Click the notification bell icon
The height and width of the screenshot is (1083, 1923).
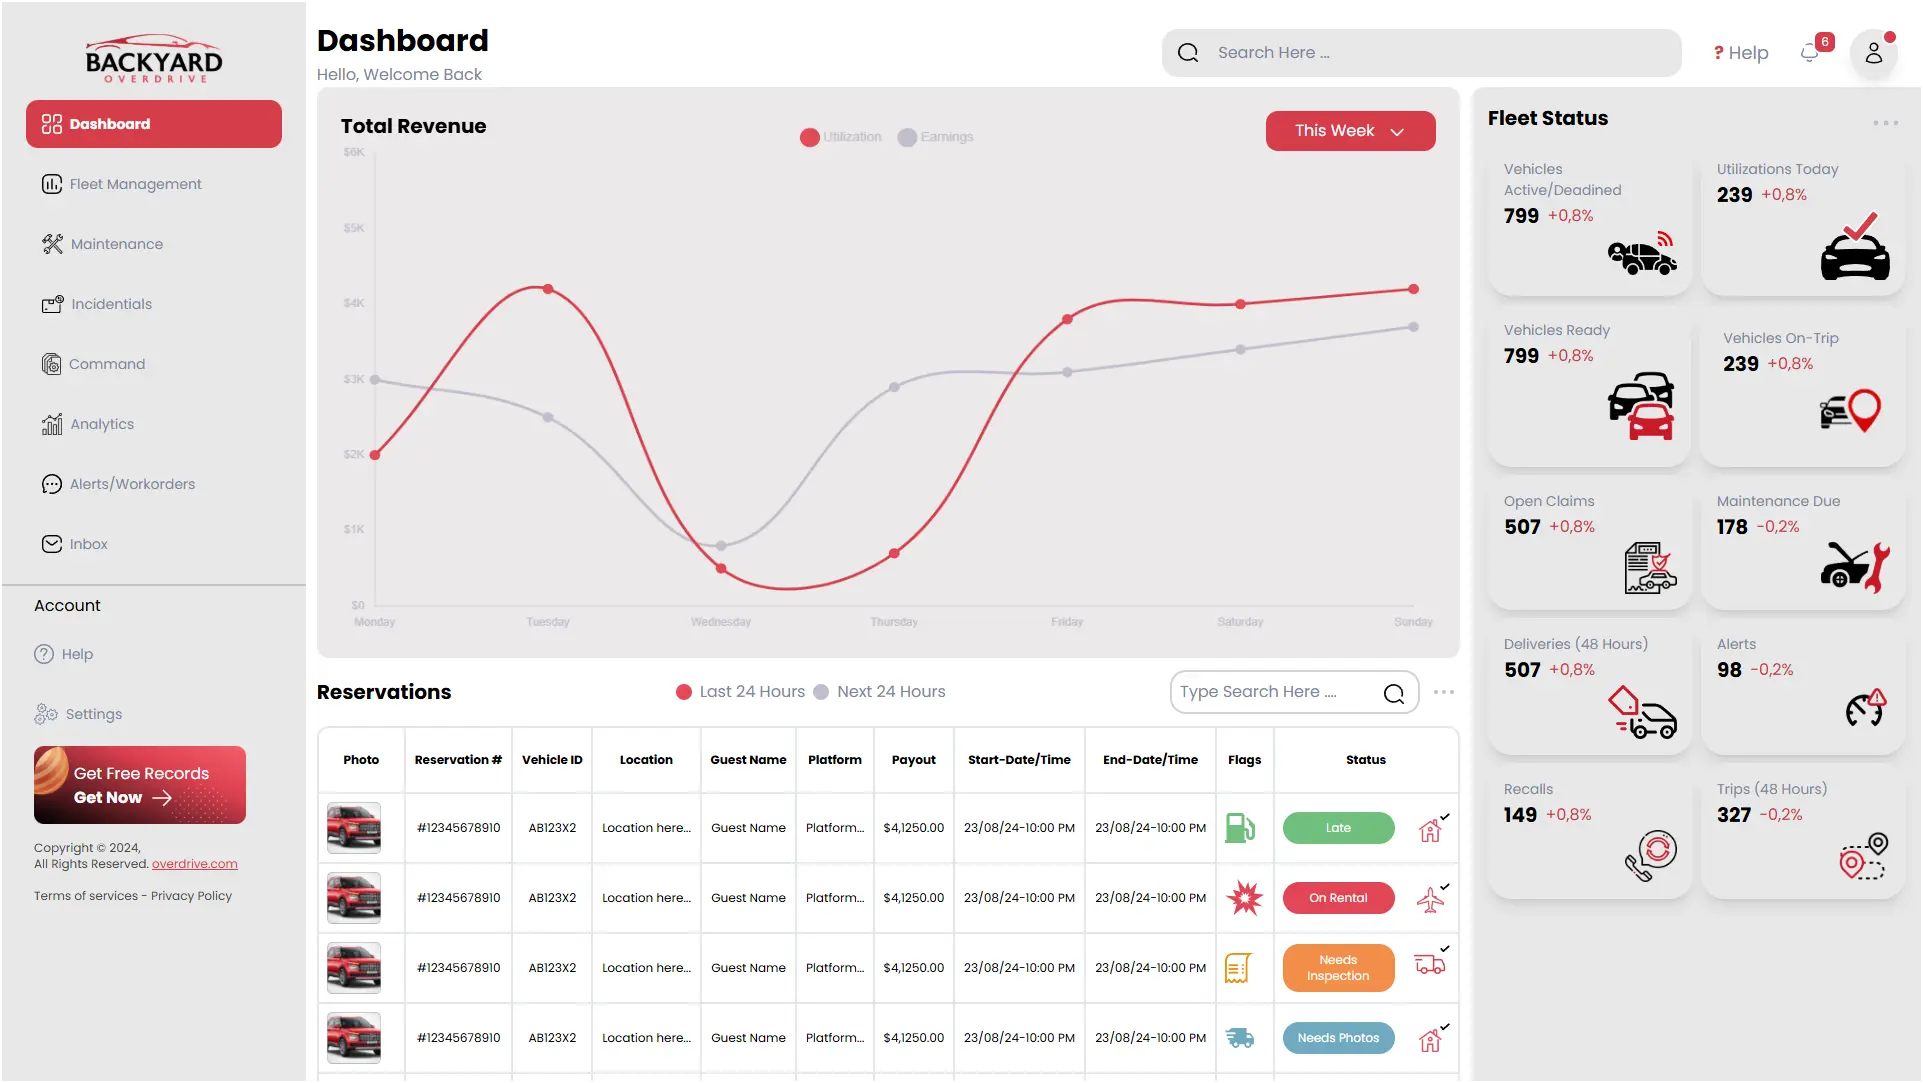1809,53
